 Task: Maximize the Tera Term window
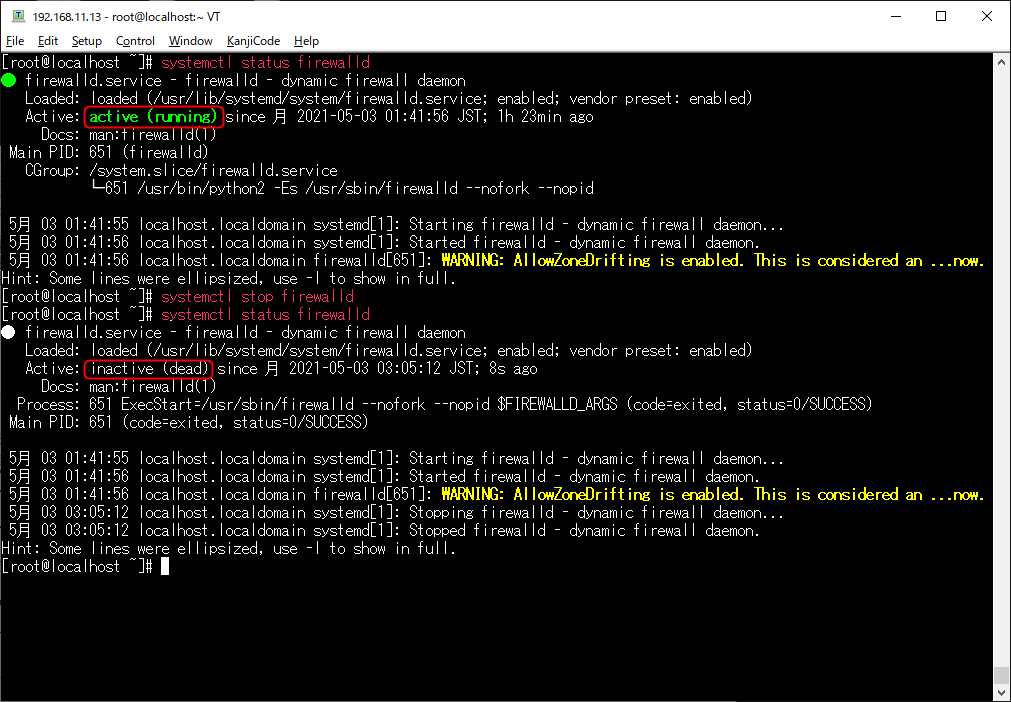coord(941,16)
